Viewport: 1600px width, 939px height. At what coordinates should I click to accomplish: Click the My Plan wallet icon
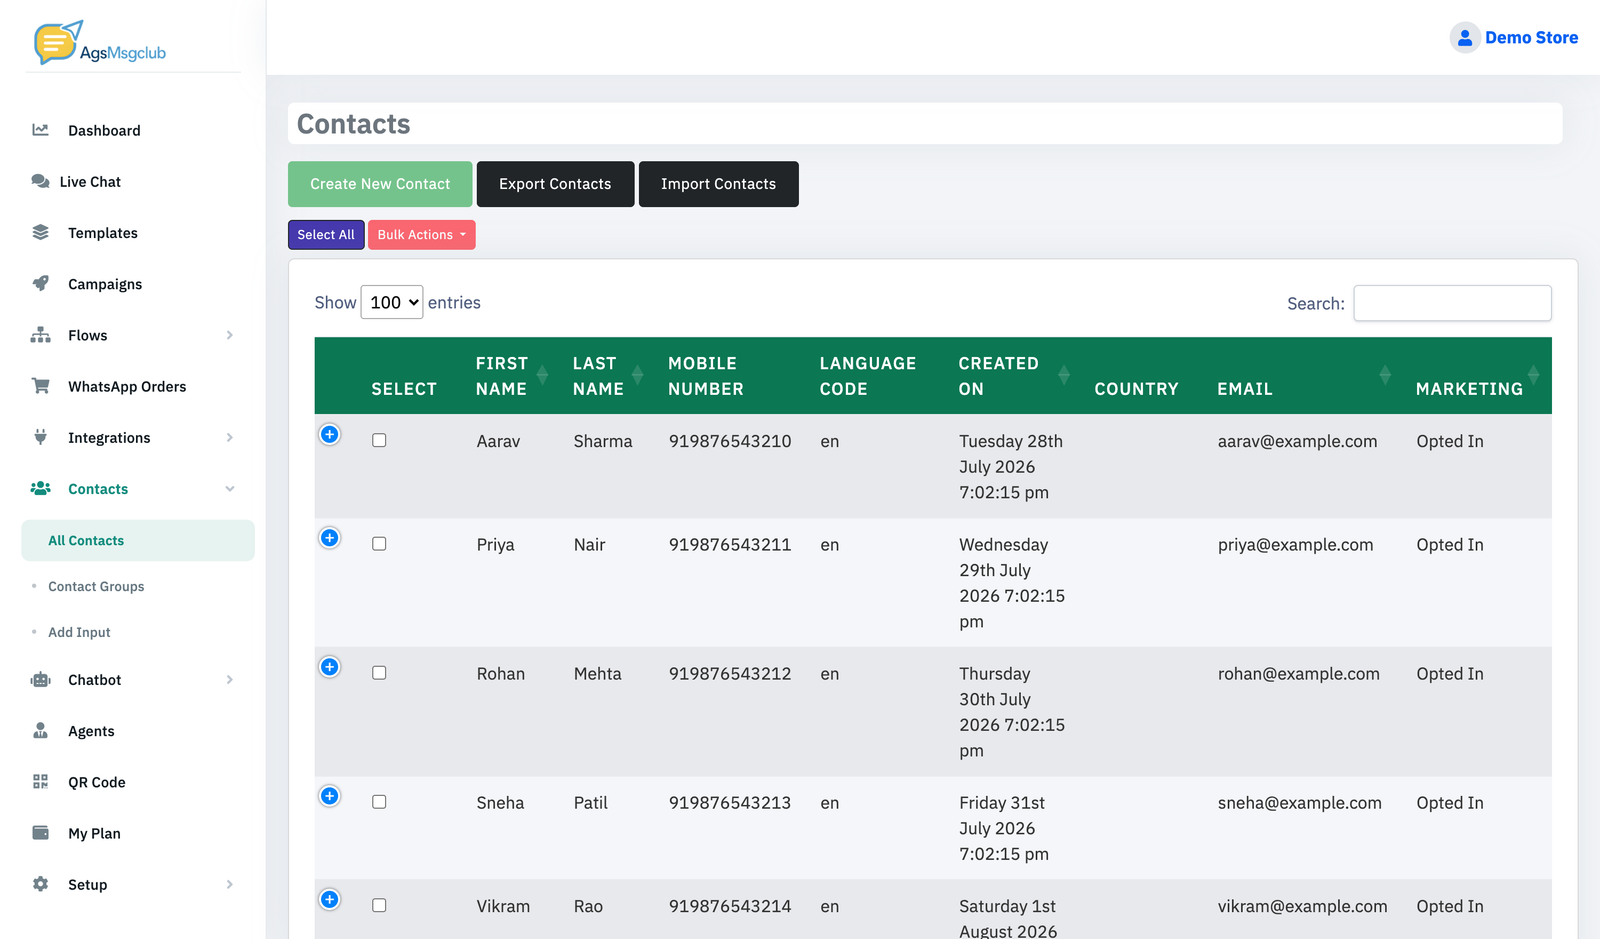tap(40, 832)
